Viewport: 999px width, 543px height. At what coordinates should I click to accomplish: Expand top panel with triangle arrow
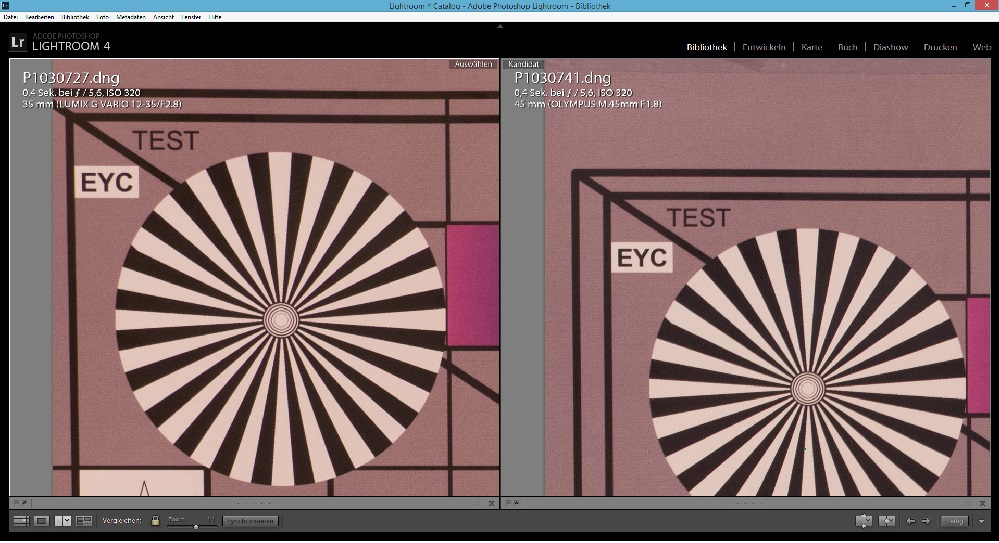click(x=500, y=26)
